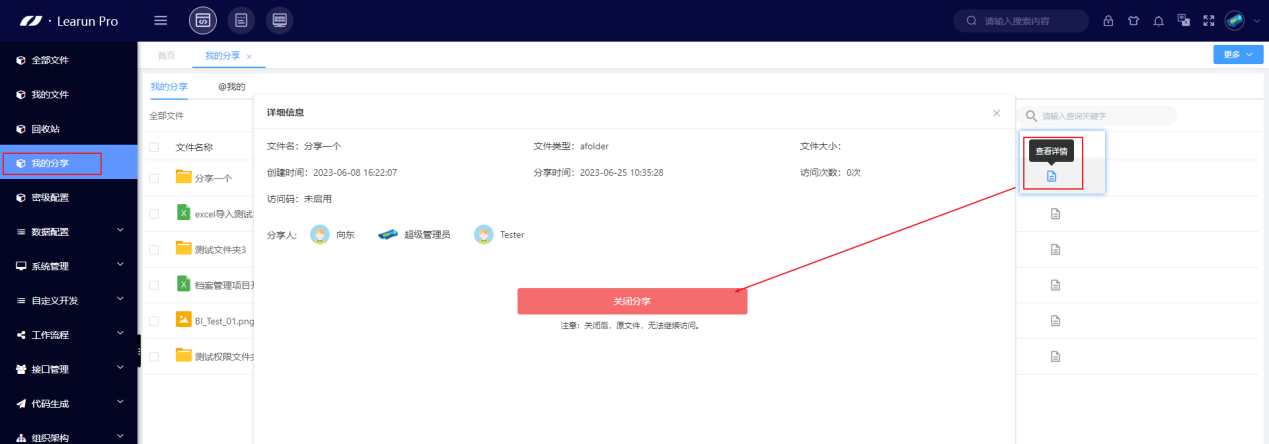The height and width of the screenshot is (444, 1269).
Task: Expand 自定义开发 menu
Action: 69,300
